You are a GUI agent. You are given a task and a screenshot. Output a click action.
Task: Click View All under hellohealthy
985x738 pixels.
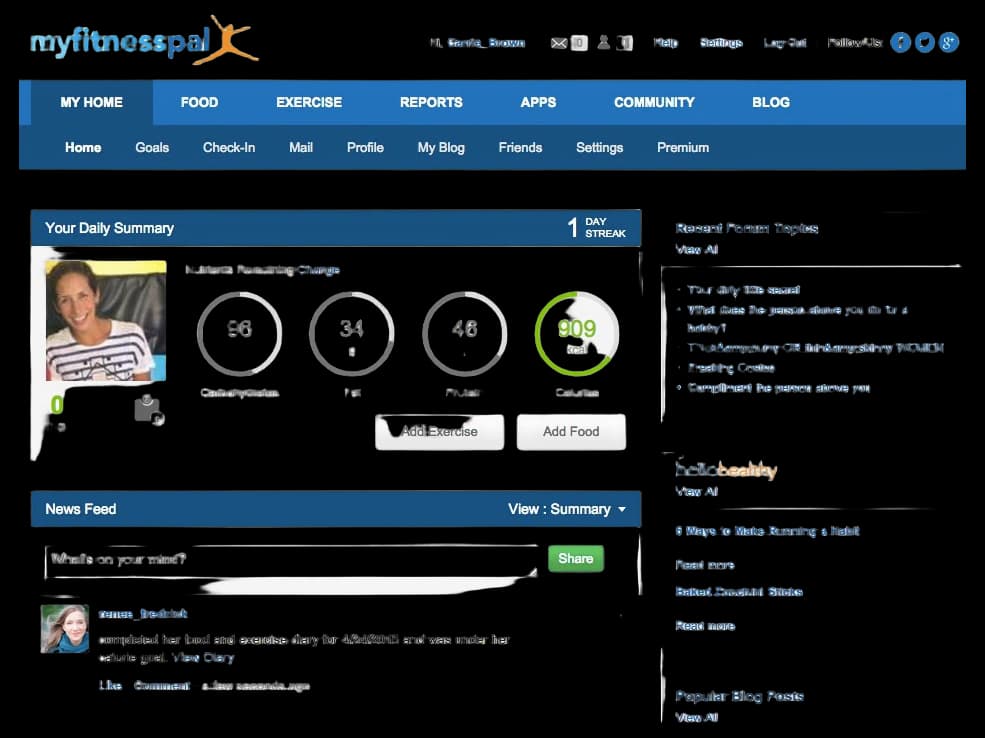click(x=696, y=491)
